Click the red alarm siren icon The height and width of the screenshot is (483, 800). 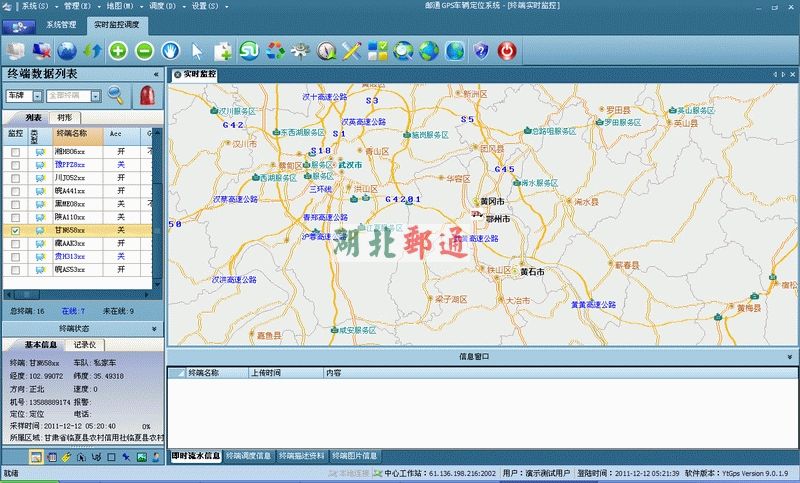click(148, 96)
